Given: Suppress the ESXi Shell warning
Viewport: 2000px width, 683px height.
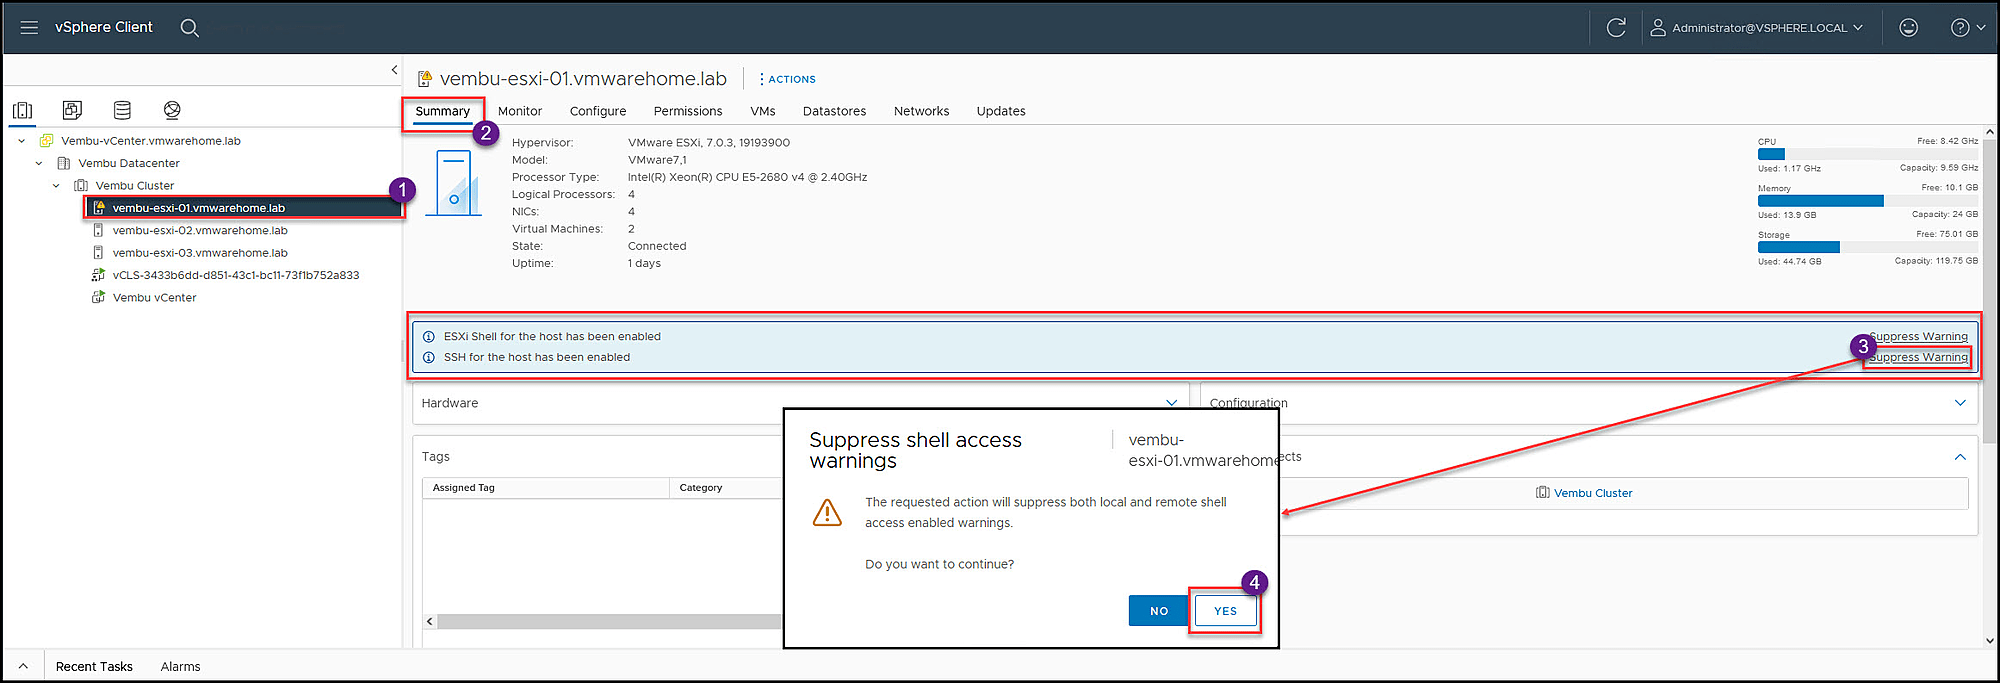Looking at the screenshot, I should (x=1918, y=337).
